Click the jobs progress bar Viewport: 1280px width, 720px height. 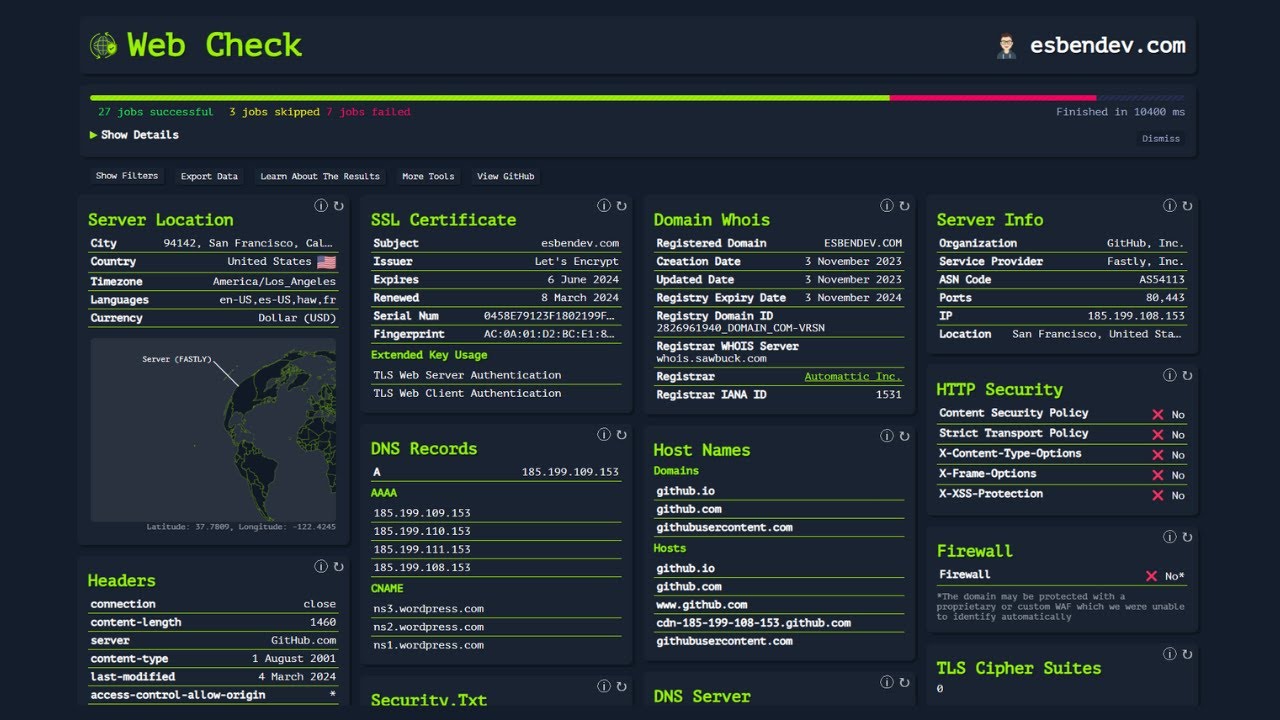click(640, 98)
